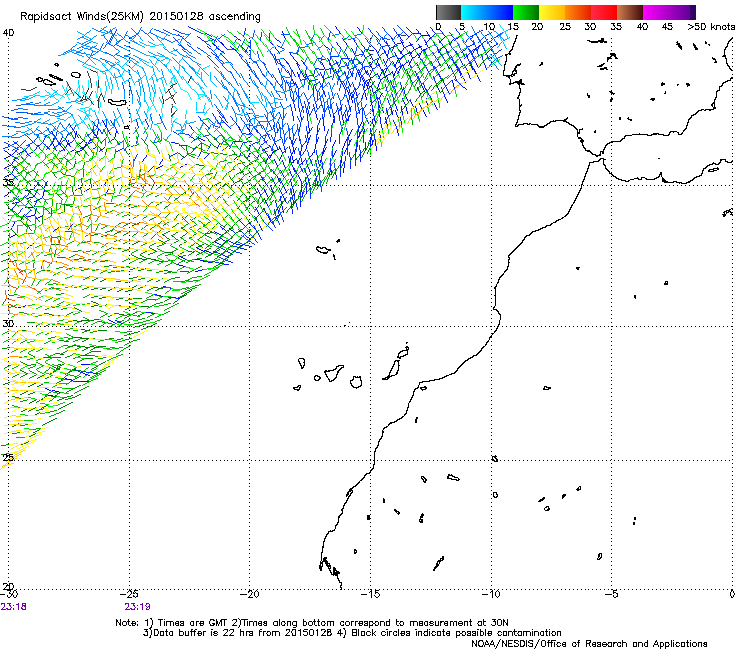Click the NOAA/NESDIS credit text
Image resolution: width=740 pixels, height=650 pixels.
[x=589, y=644]
